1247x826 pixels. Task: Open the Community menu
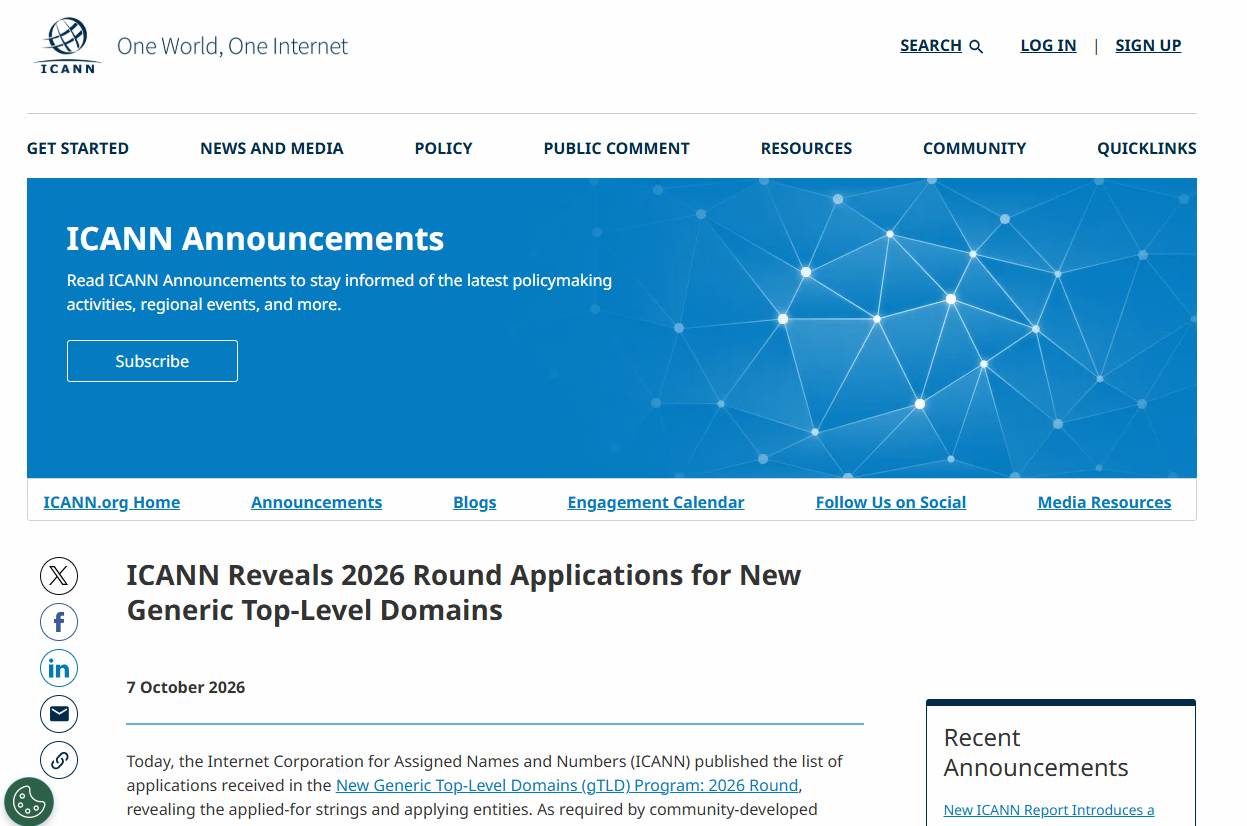pos(974,148)
